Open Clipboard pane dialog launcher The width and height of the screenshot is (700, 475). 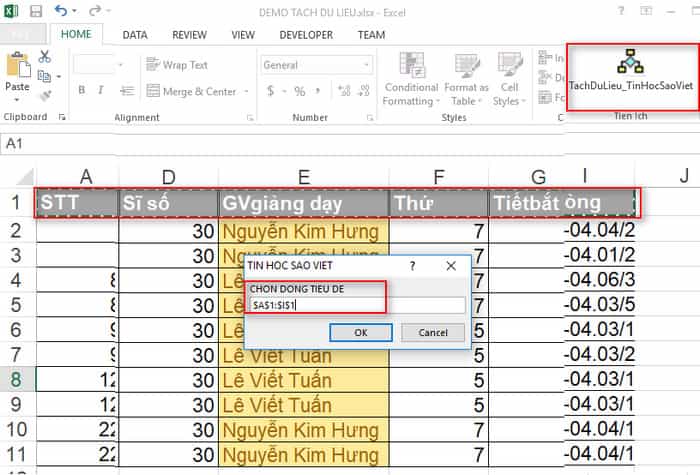point(62,117)
